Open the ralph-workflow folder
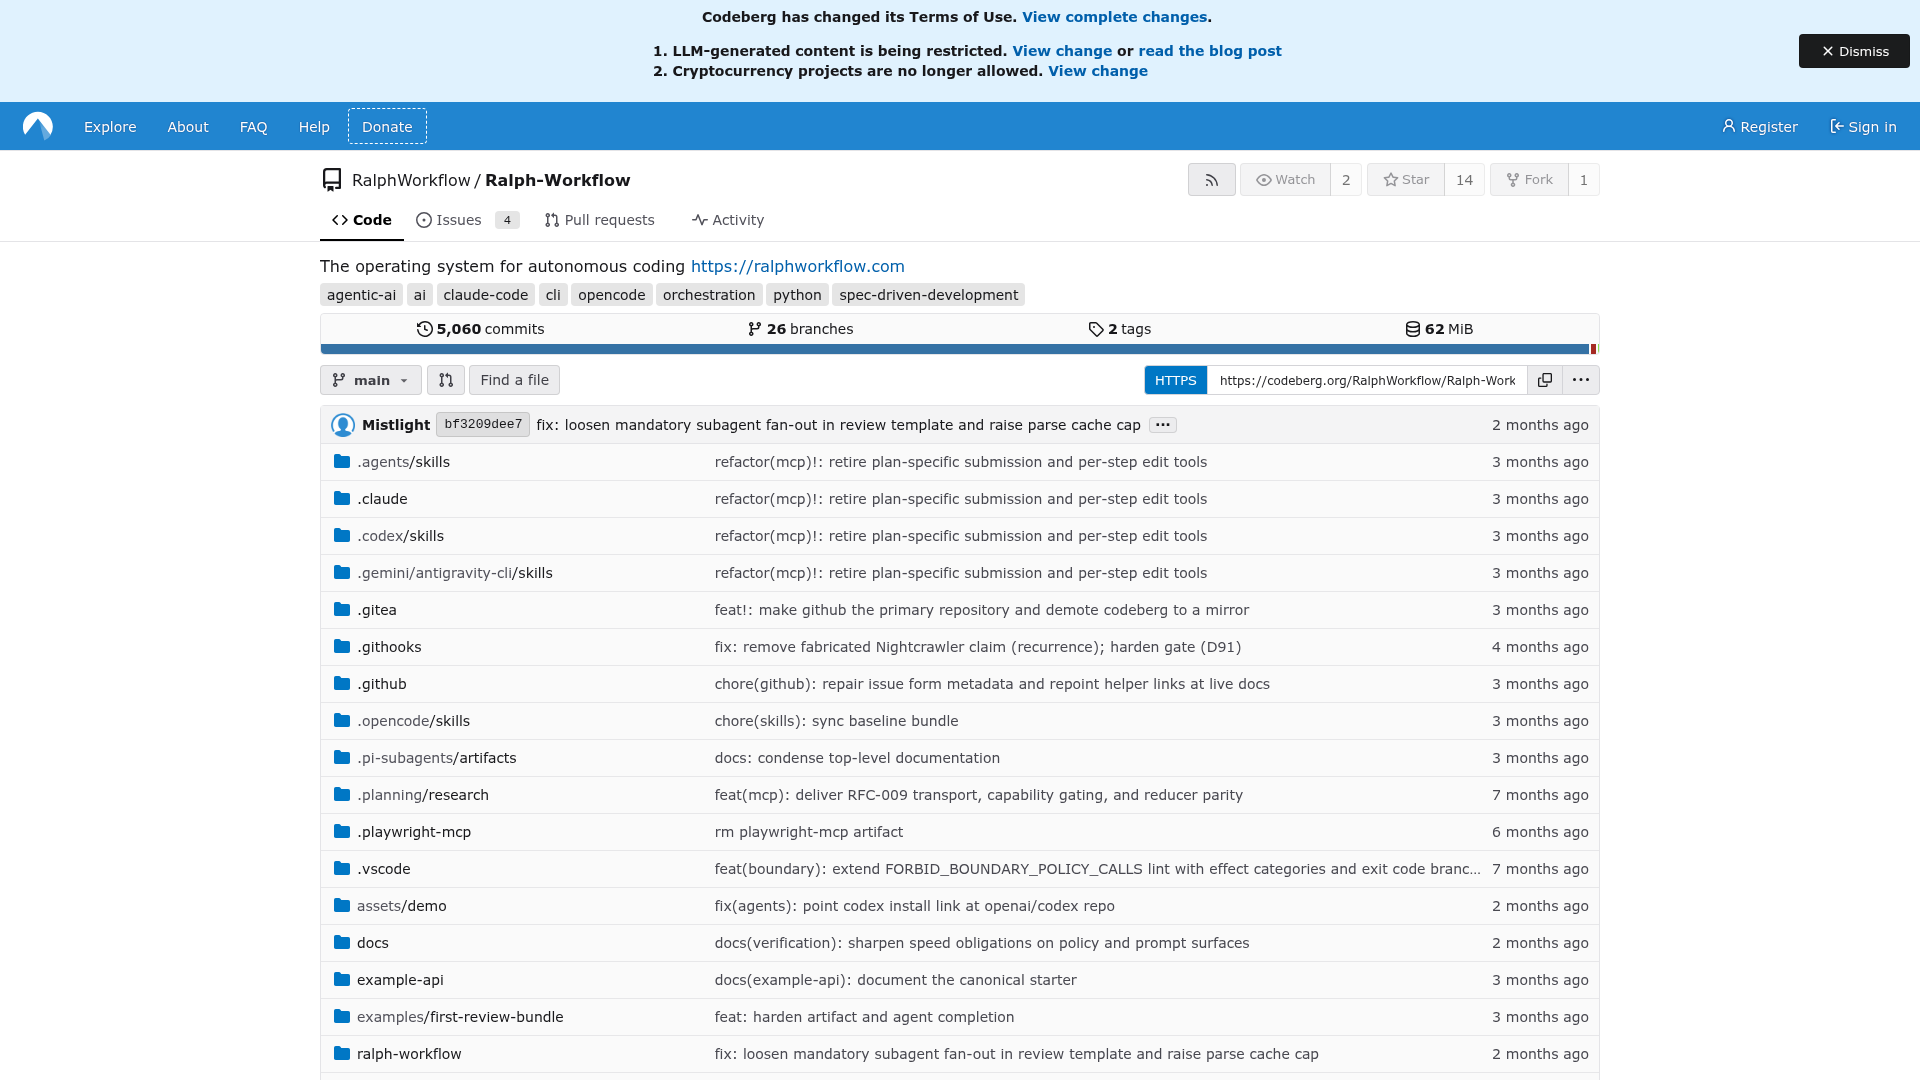 coord(409,1054)
